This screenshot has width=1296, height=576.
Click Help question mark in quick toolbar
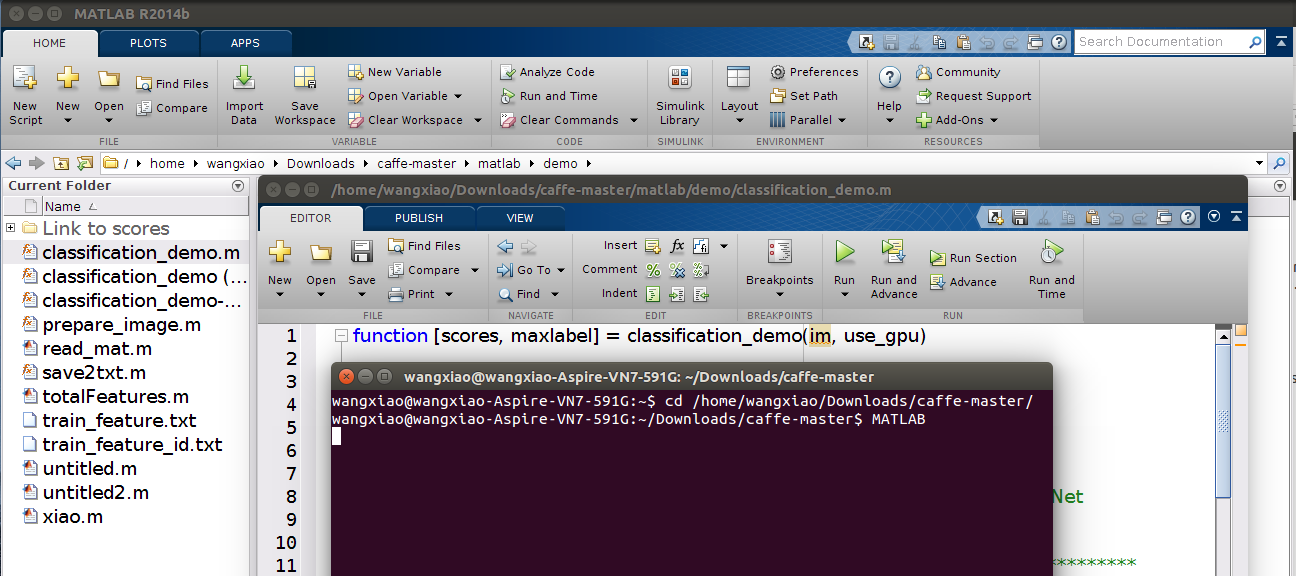(1059, 42)
